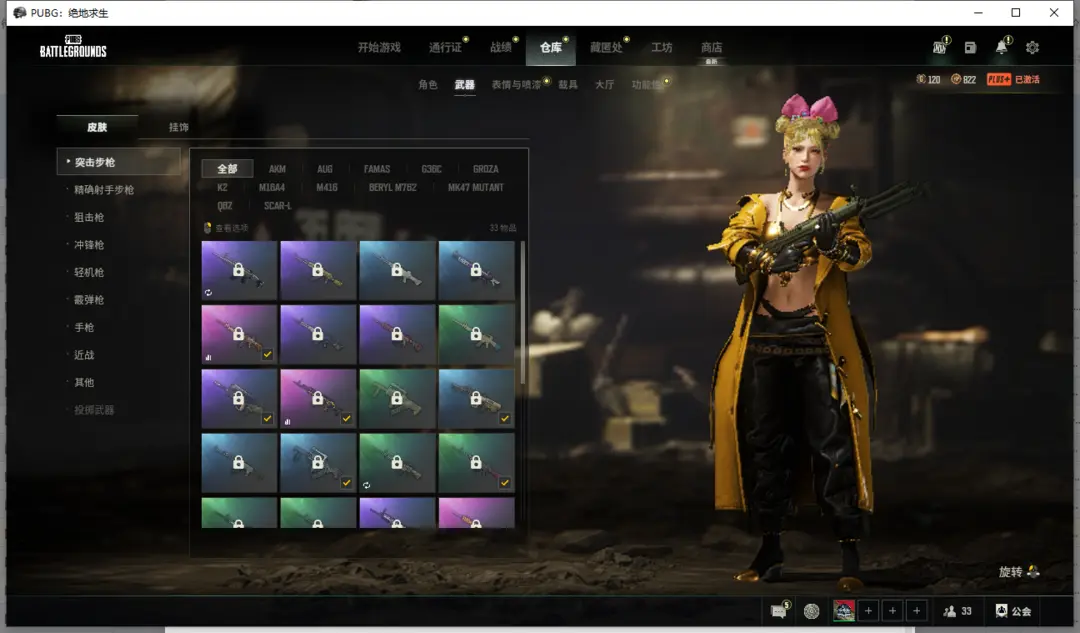
Task: Select the blue skin starting the fourth row
Action: (239, 463)
